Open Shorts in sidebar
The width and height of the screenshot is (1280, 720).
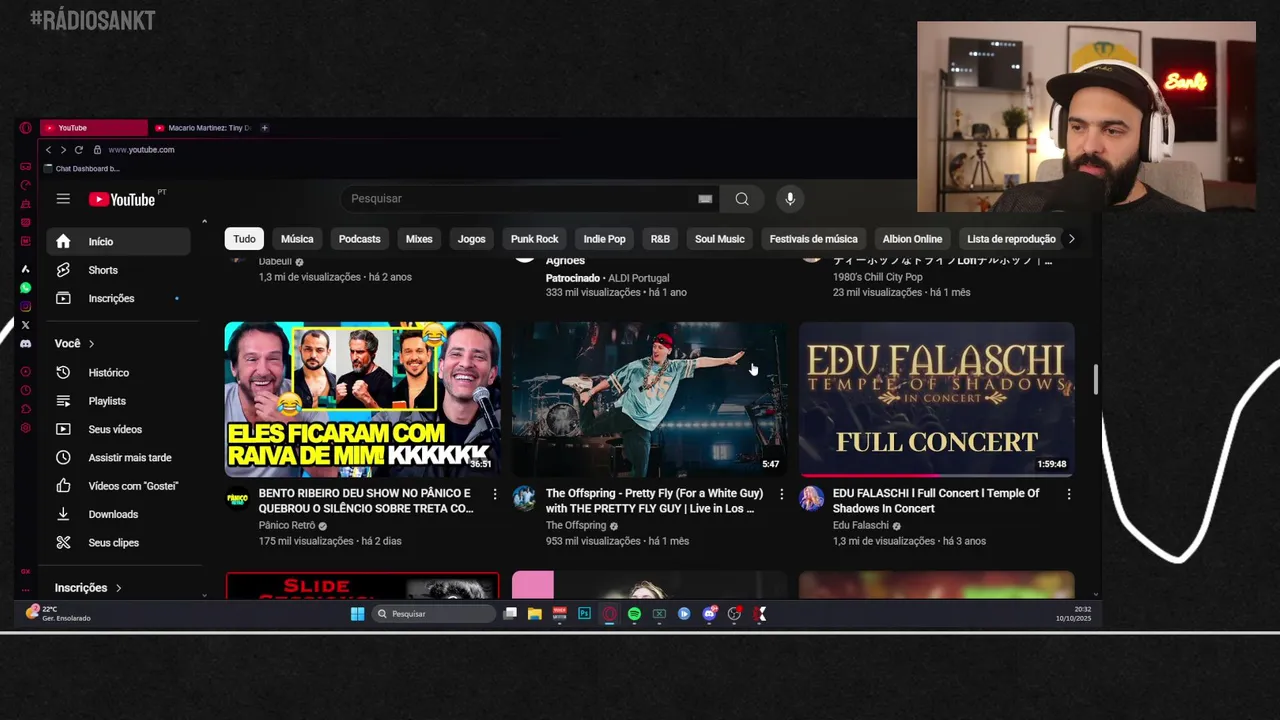click(118, 270)
